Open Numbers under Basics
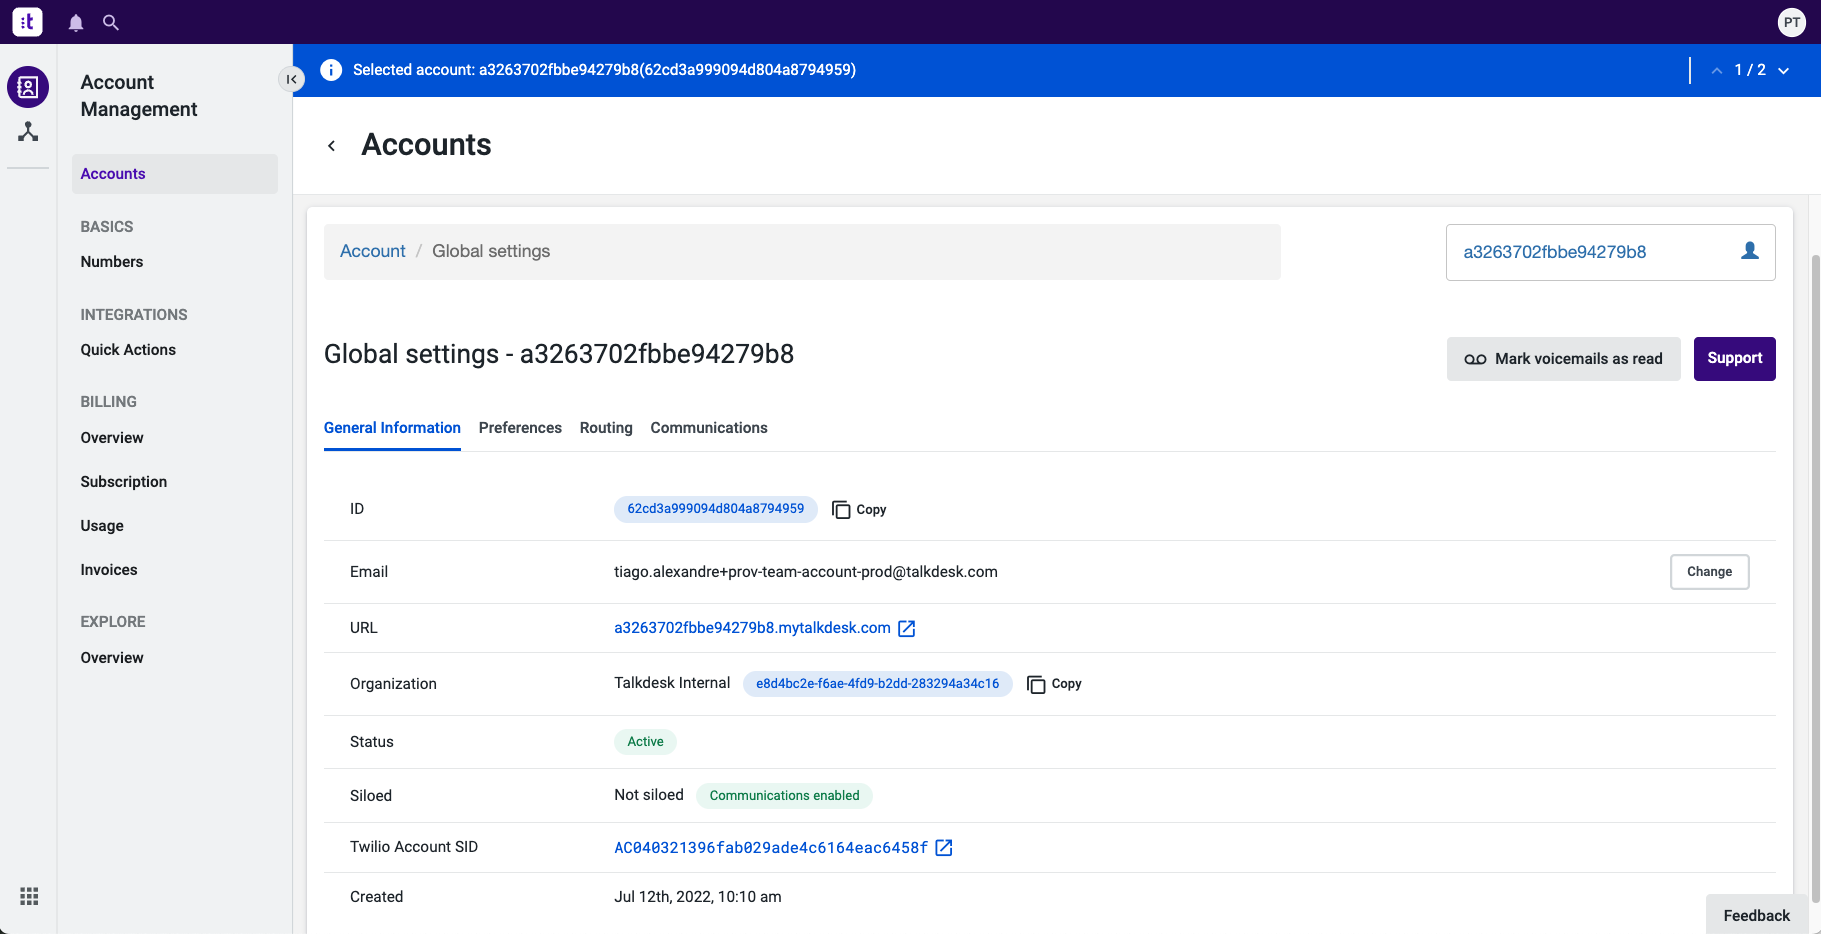 [x=112, y=262]
